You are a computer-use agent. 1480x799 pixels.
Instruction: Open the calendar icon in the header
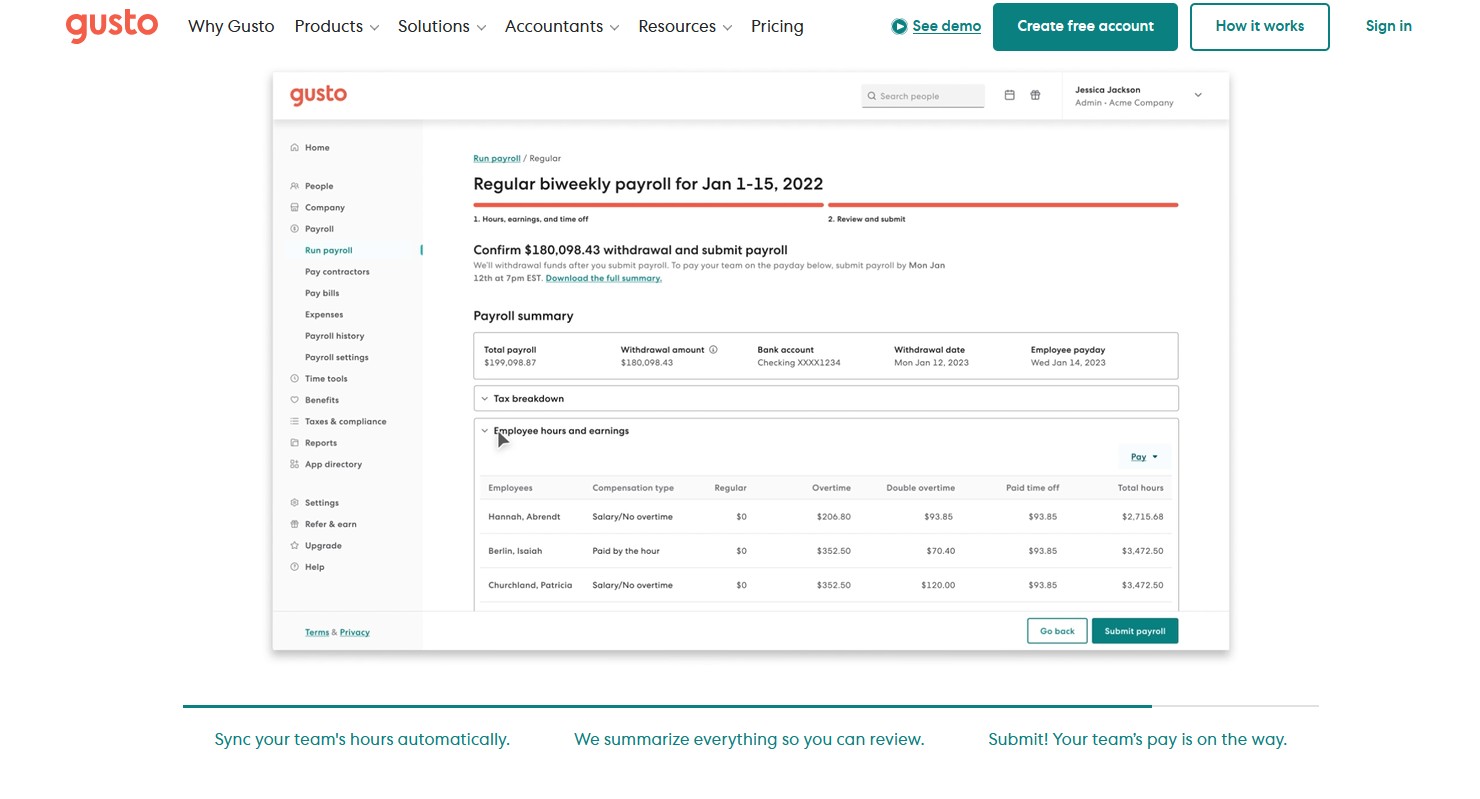1010,94
